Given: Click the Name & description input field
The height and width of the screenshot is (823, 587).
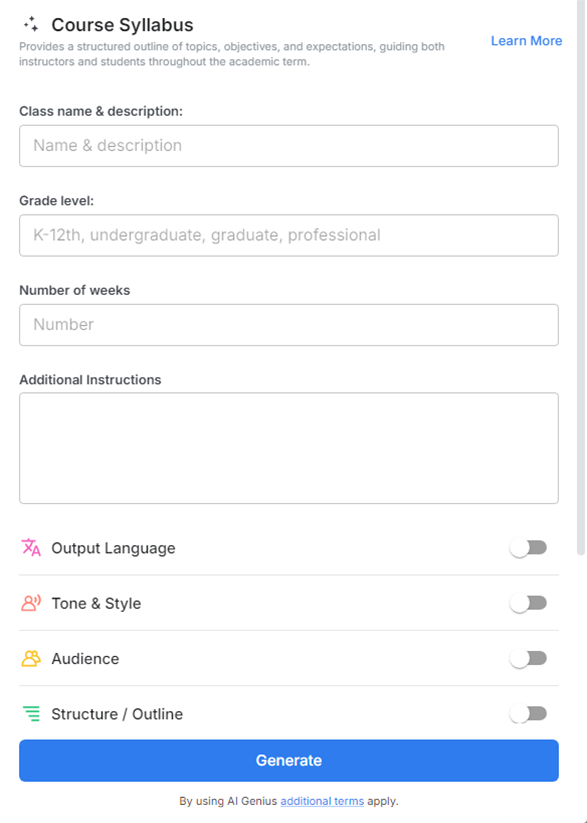Looking at the screenshot, I should 288,145.
